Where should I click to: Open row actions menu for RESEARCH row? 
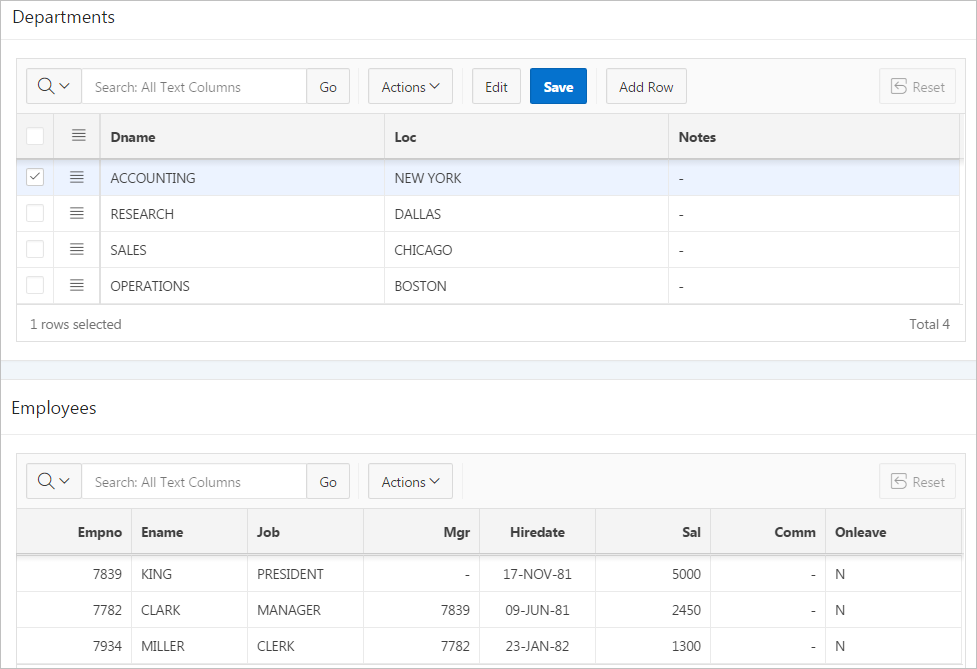pyautogui.click(x=77, y=213)
